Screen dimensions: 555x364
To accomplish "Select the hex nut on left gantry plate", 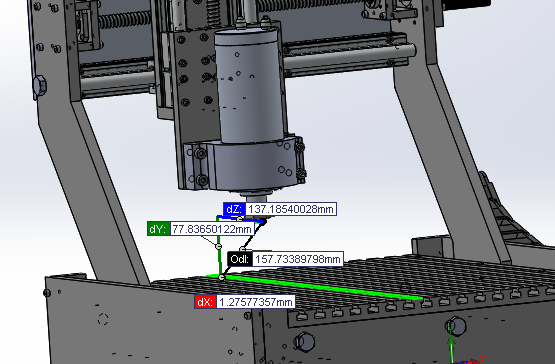I will point(40,85).
